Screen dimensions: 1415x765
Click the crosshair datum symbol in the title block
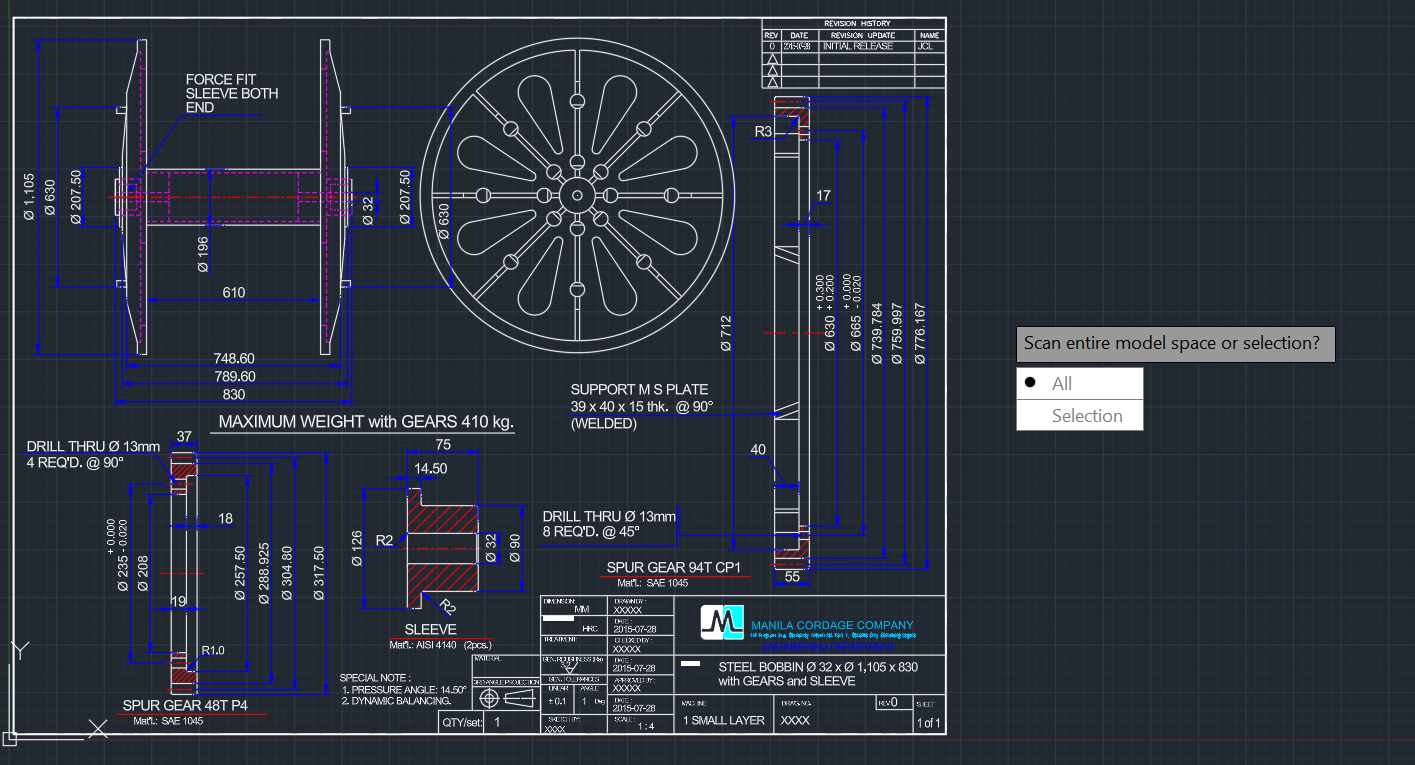click(x=489, y=698)
